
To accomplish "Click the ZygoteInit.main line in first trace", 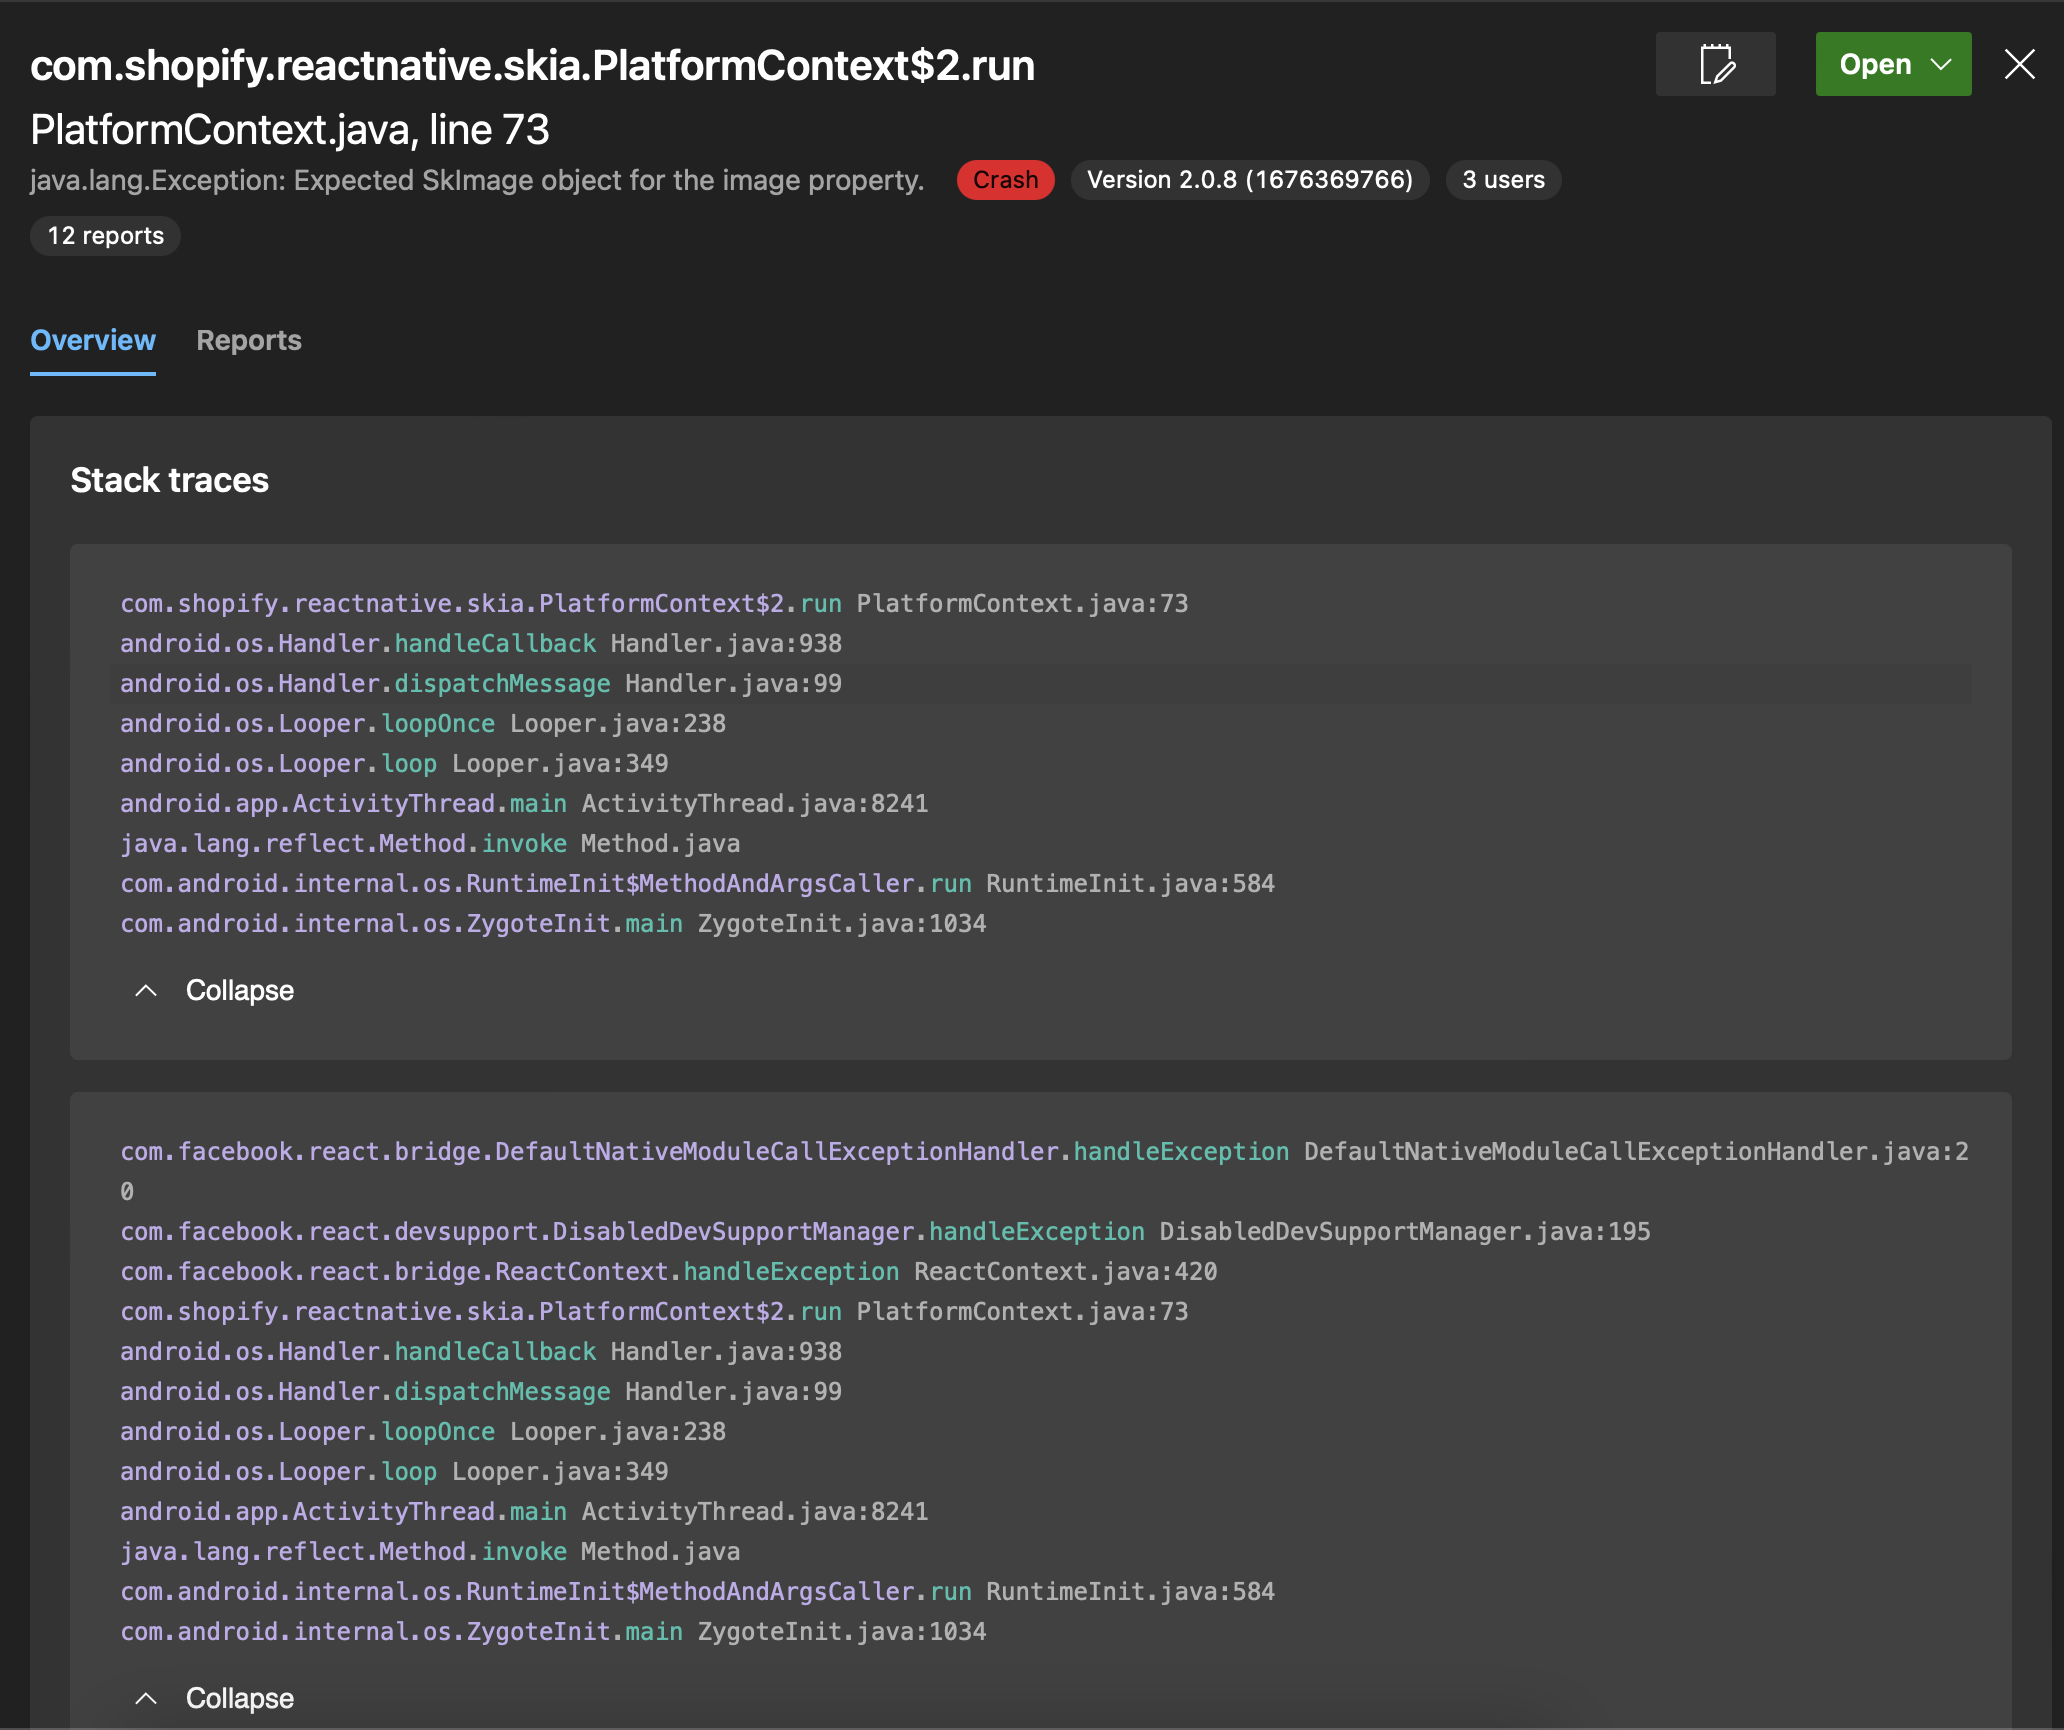I will pos(553,924).
